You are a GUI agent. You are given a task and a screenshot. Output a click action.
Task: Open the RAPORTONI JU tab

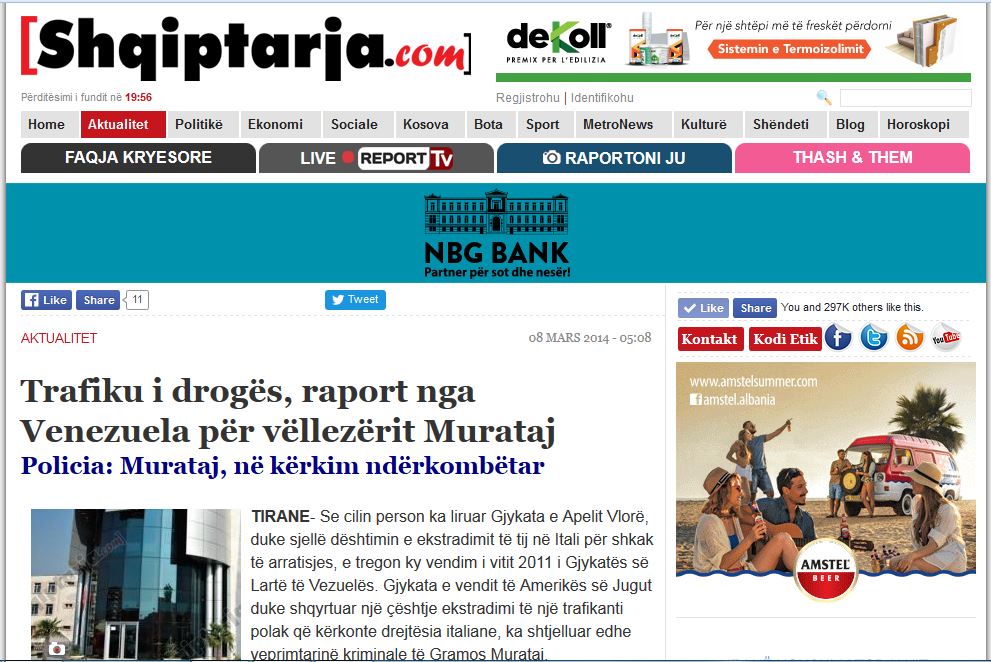click(614, 158)
